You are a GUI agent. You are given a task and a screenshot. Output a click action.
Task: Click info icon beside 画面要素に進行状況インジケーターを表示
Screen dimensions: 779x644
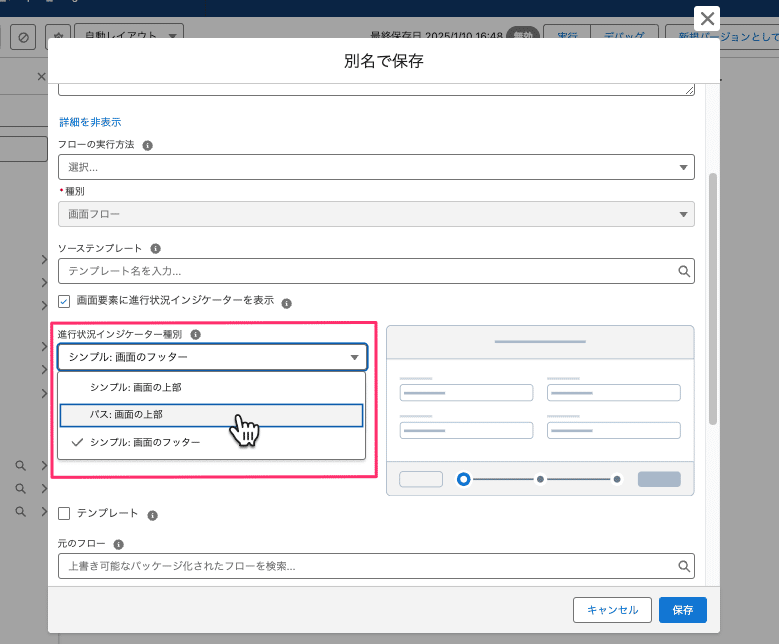tap(287, 304)
